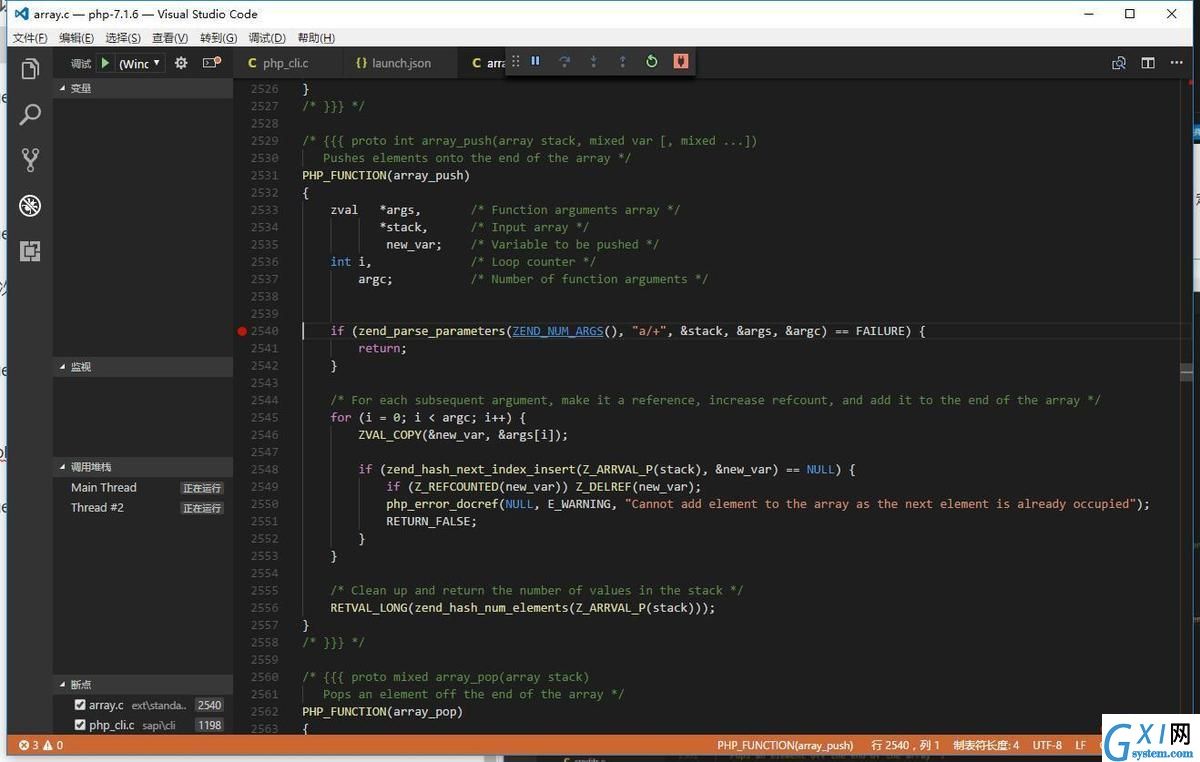Image resolution: width=1200 pixels, height=762 pixels.
Task: Open the 转到(G) menu
Action: click(218, 38)
